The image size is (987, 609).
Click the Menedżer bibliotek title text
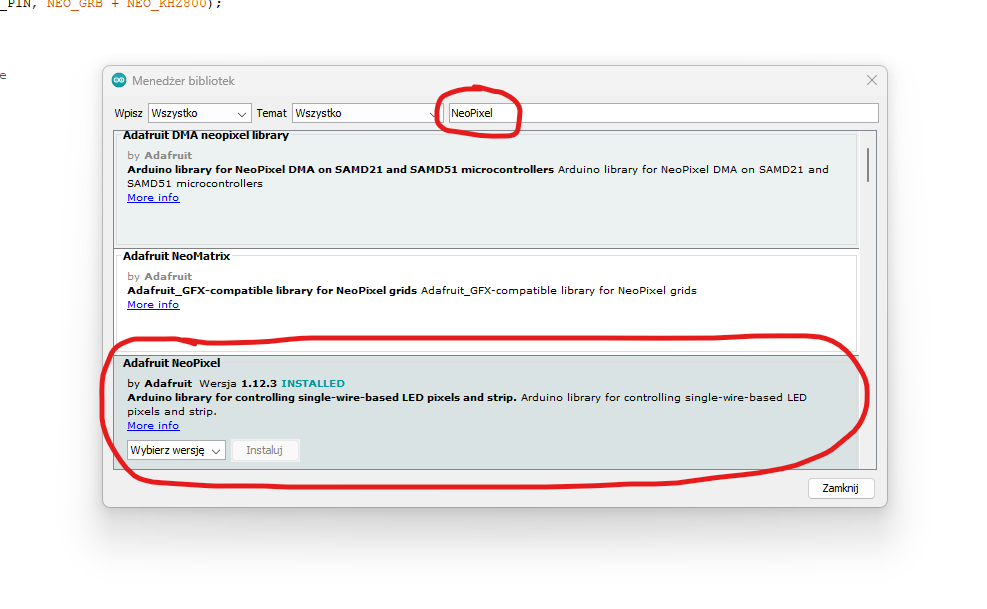tap(183, 81)
